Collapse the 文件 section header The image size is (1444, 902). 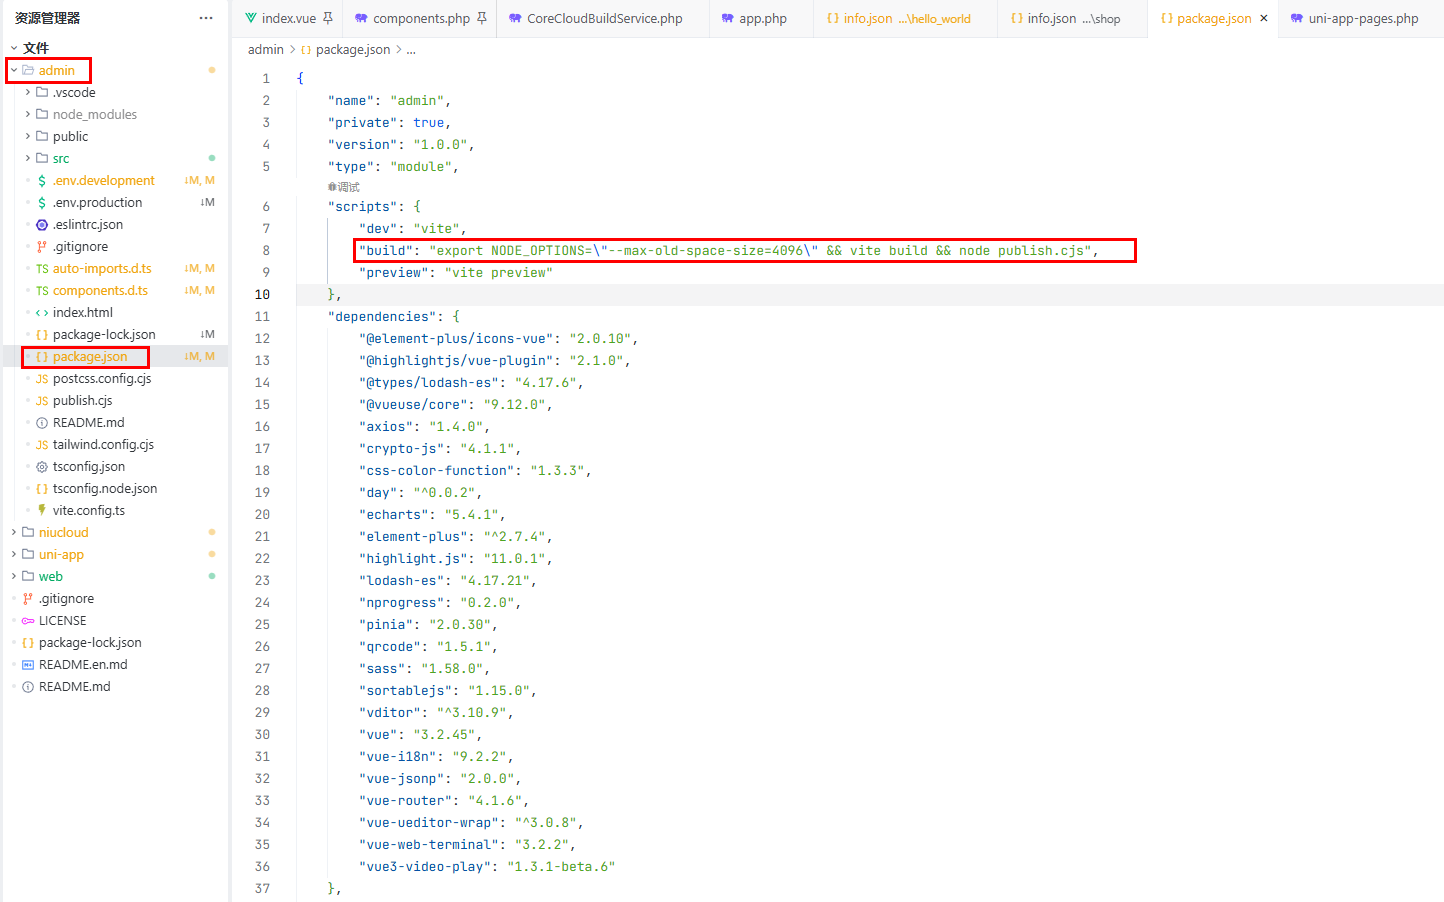point(14,48)
